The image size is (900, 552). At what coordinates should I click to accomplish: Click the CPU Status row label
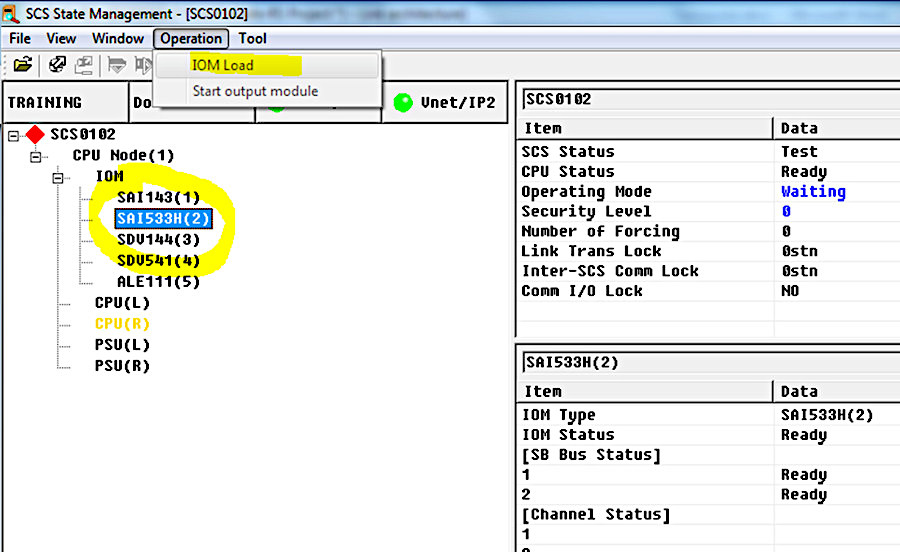pyautogui.click(x=568, y=172)
